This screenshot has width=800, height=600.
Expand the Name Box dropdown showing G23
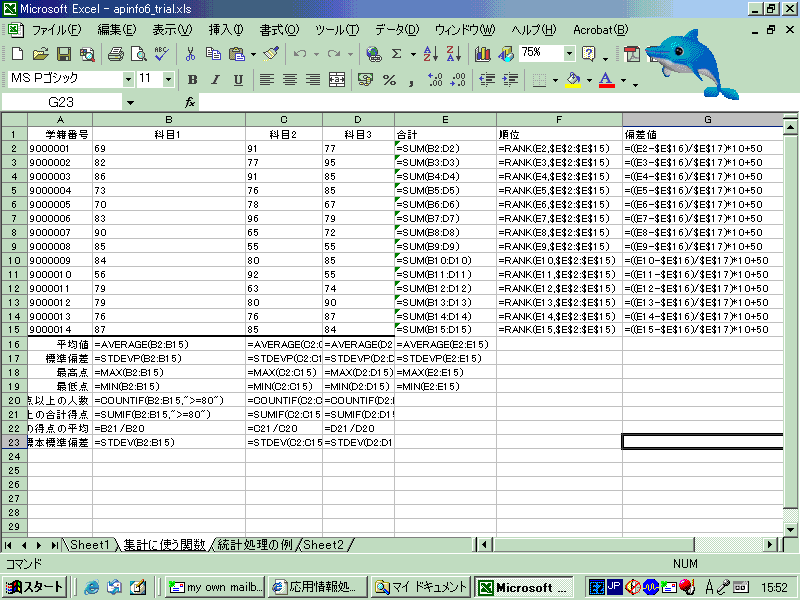pos(130,102)
